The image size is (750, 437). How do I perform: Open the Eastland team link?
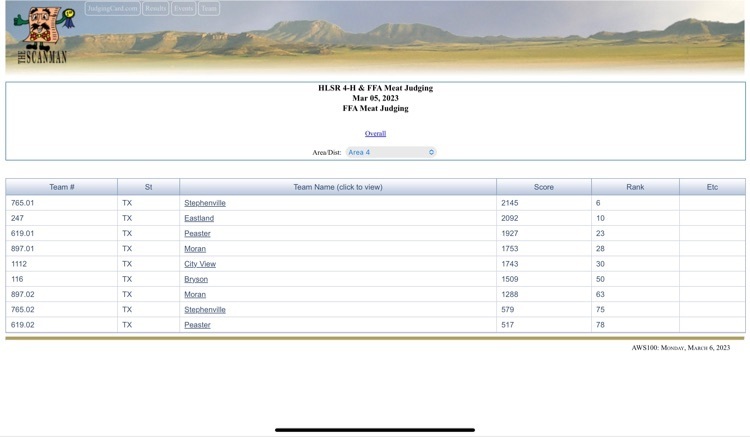(x=199, y=218)
